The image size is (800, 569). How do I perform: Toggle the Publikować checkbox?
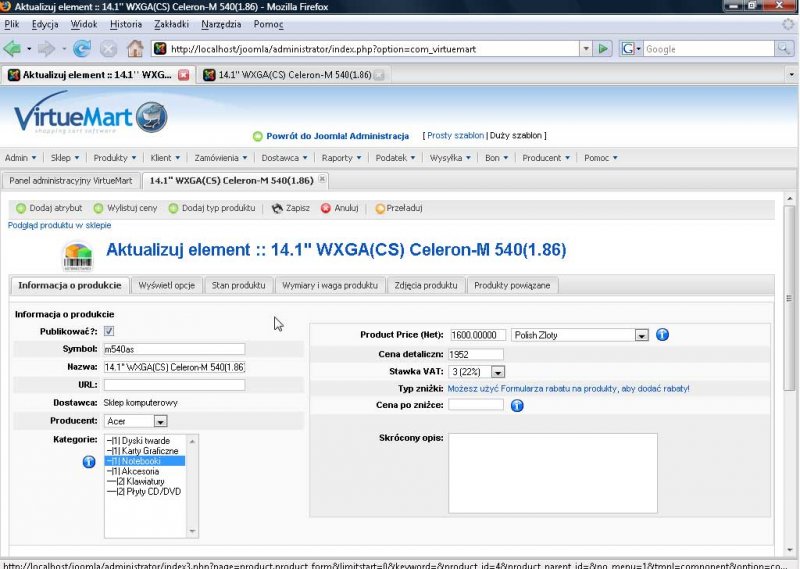[109, 331]
